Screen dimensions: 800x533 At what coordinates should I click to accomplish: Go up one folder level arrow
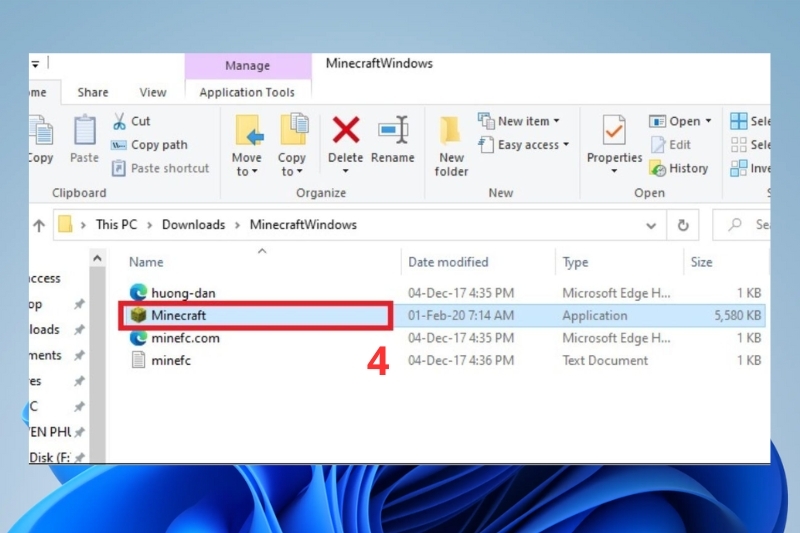point(39,225)
